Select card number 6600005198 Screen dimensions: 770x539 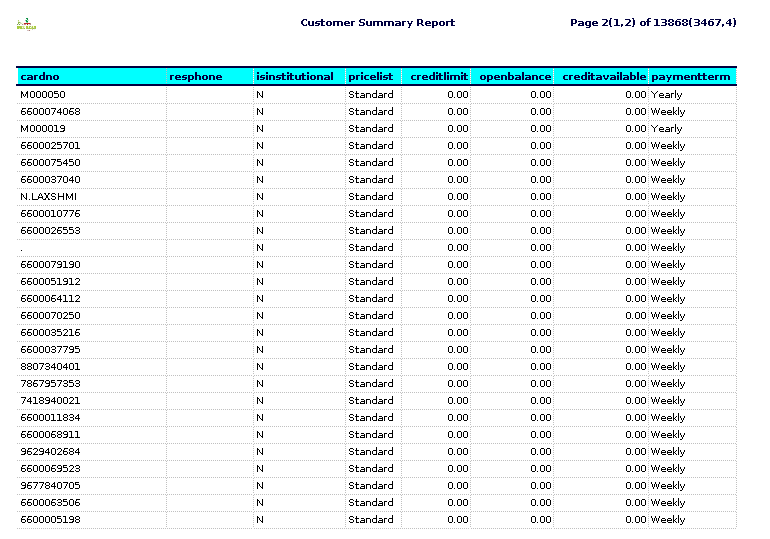(x=50, y=520)
